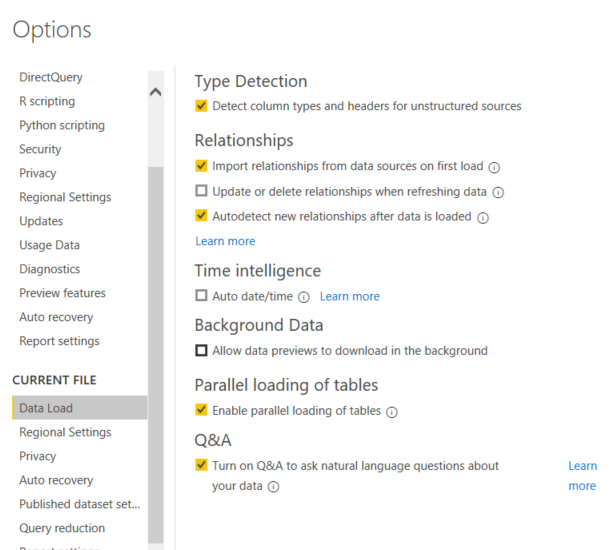Open Current File Regional Settings below Data Load
The image size is (609, 550).
pos(65,432)
